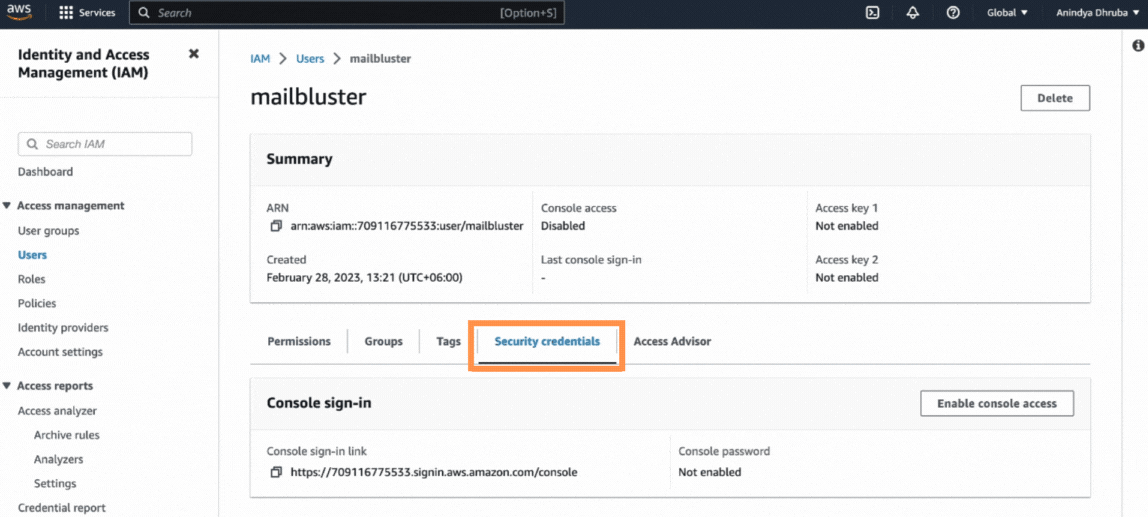Switch to the Groups tab

(x=384, y=341)
